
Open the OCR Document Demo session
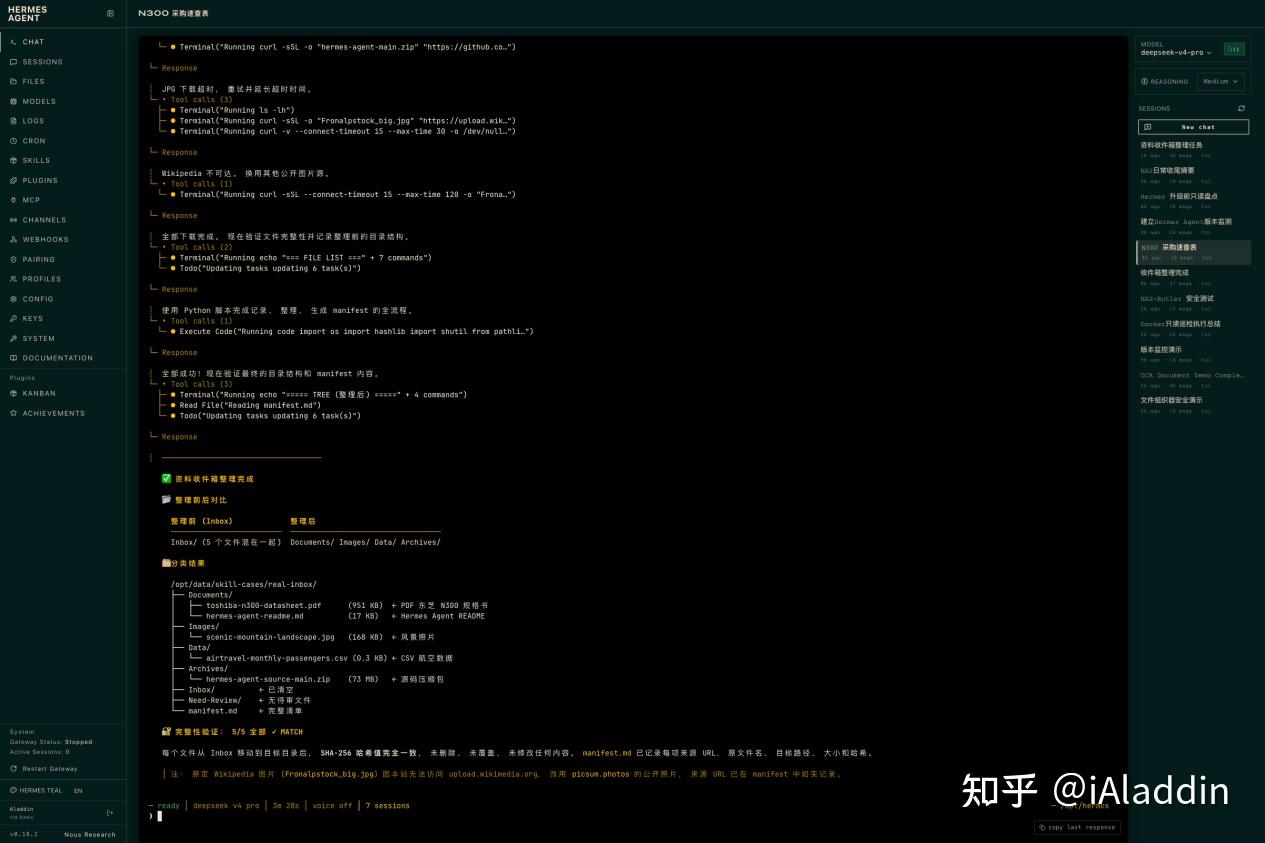pos(1193,380)
